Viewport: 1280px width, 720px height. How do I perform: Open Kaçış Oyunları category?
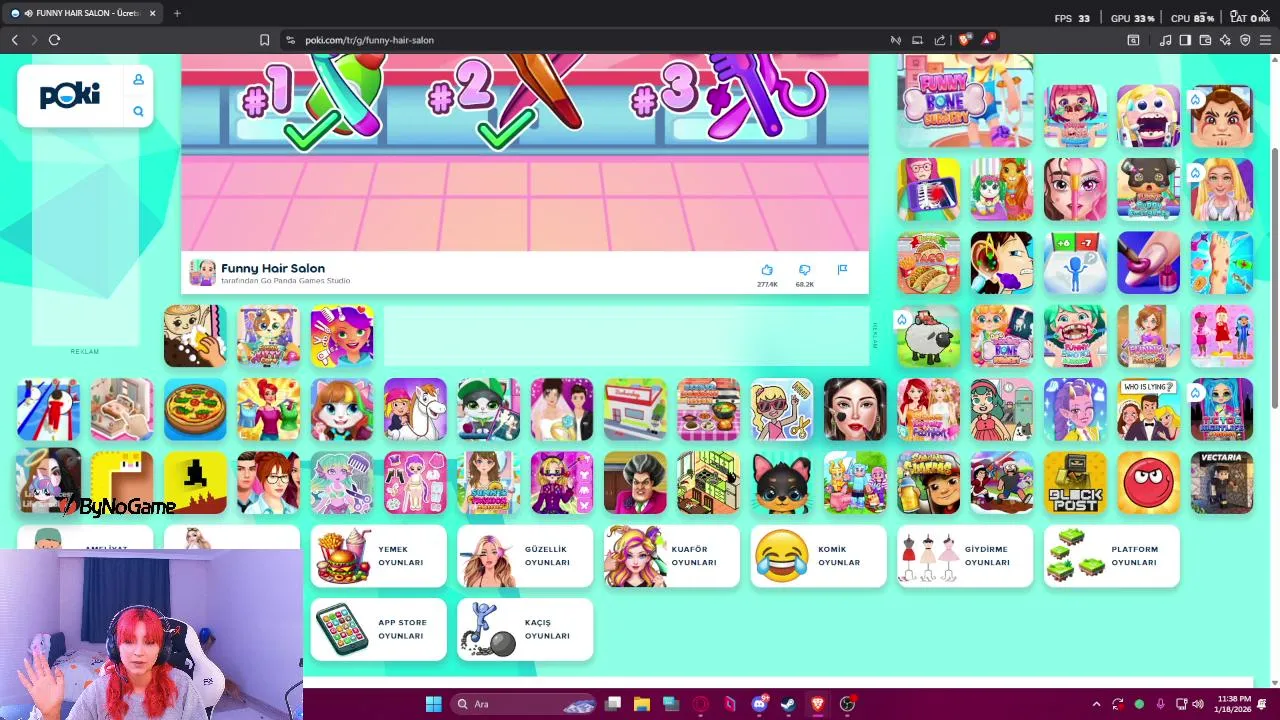tap(525, 629)
